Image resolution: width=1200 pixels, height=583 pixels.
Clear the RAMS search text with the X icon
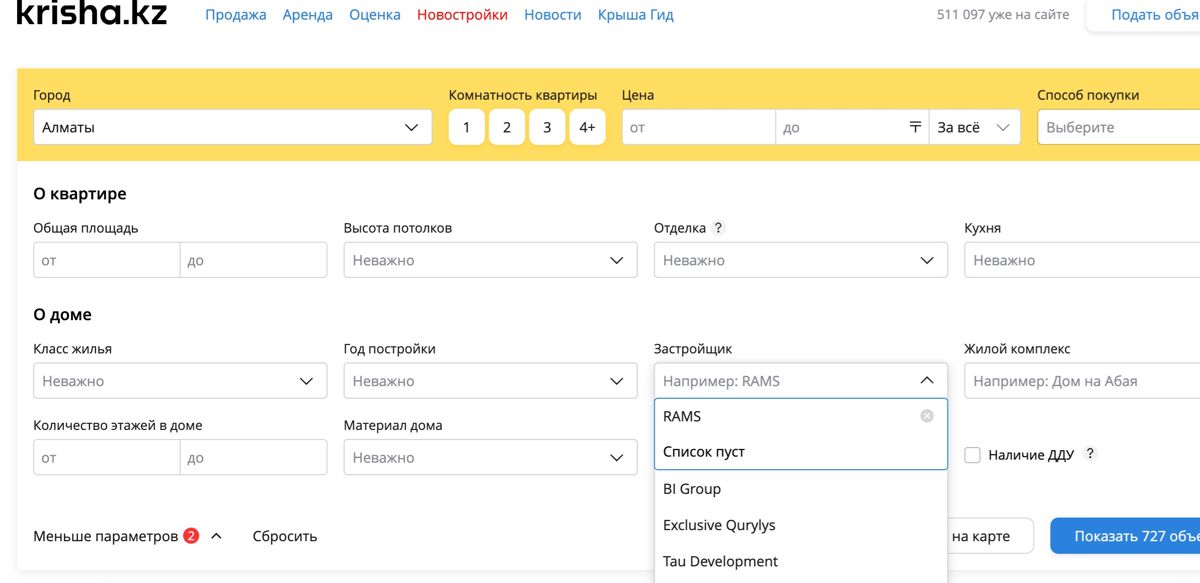(926, 416)
